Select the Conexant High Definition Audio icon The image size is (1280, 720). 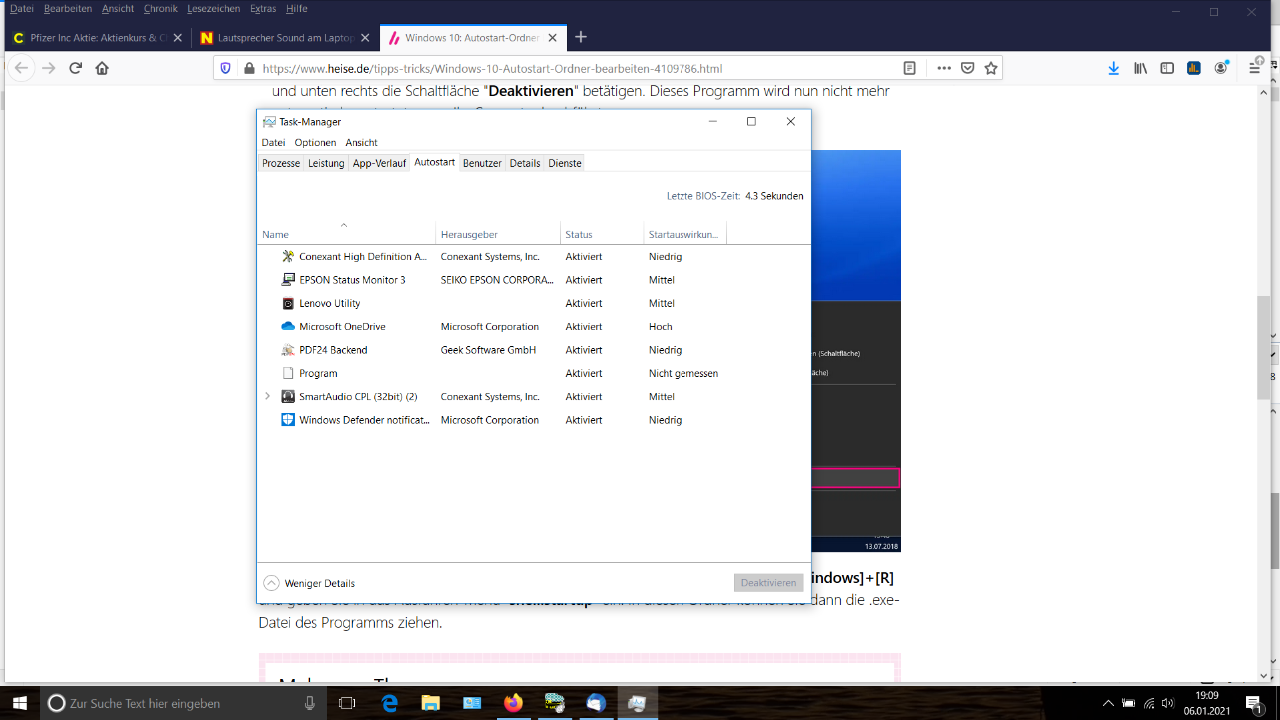click(x=288, y=257)
